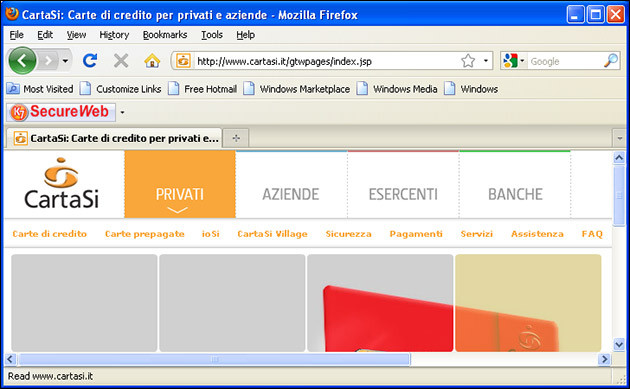Click the Firefox icon in the title bar
Image resolution: width=630 pixels, height=389 pixels.
click(12, 14)
